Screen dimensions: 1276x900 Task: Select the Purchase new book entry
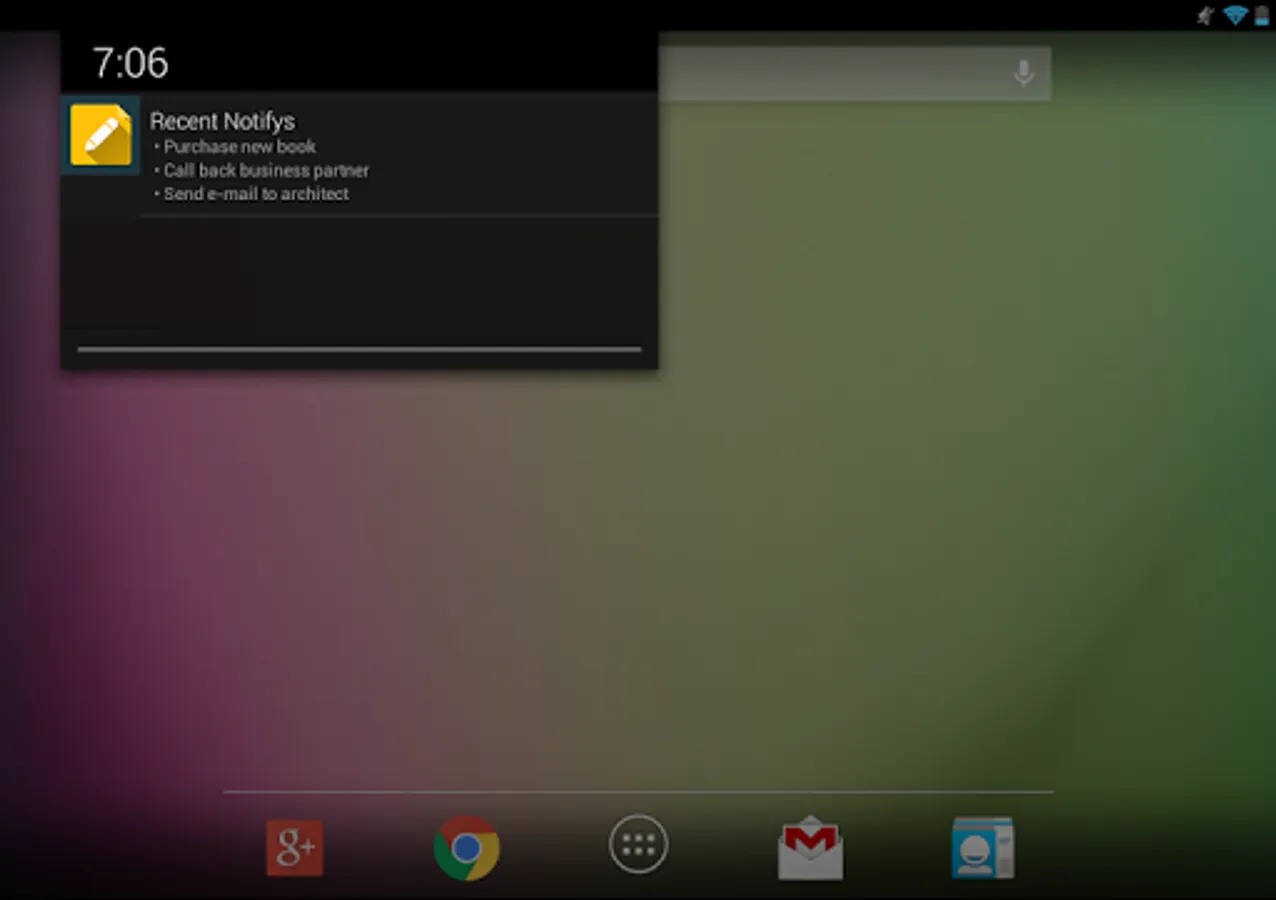coord(240,146)
